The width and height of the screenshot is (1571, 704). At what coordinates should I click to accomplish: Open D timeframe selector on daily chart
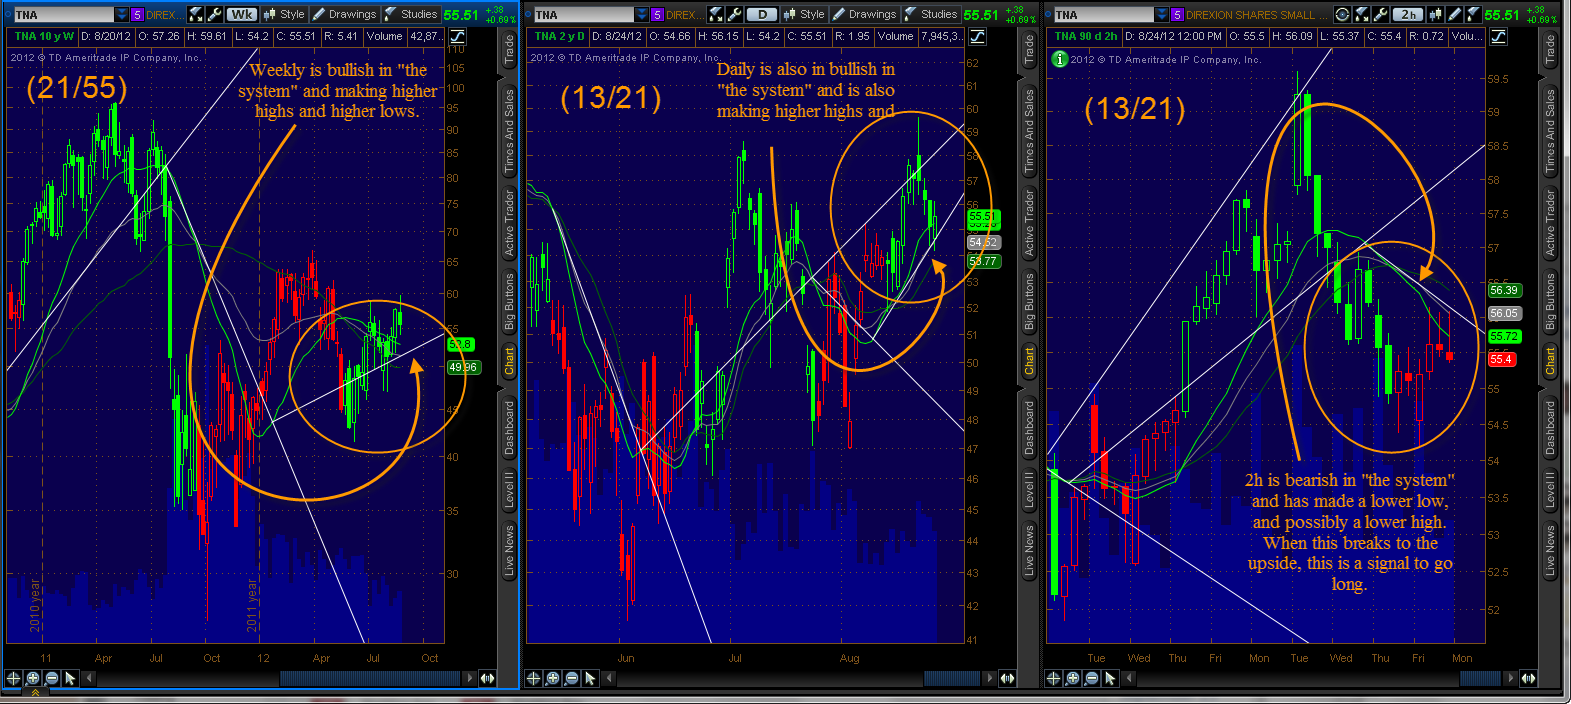(762, 14)
